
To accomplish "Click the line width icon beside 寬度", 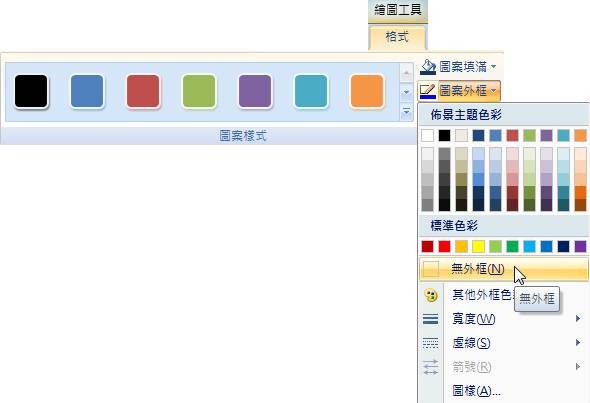I will [430, 319].
